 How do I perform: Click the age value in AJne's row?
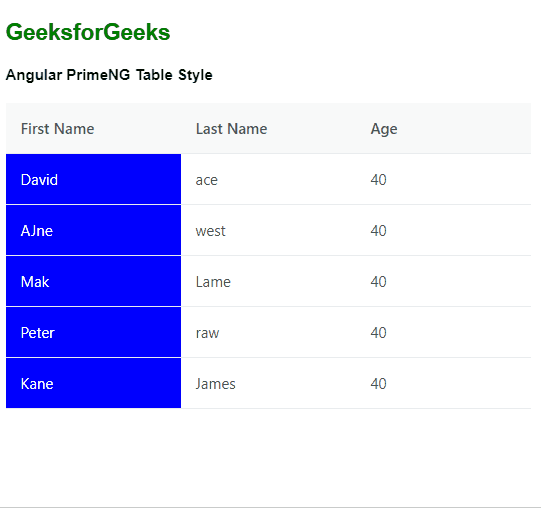443,231
